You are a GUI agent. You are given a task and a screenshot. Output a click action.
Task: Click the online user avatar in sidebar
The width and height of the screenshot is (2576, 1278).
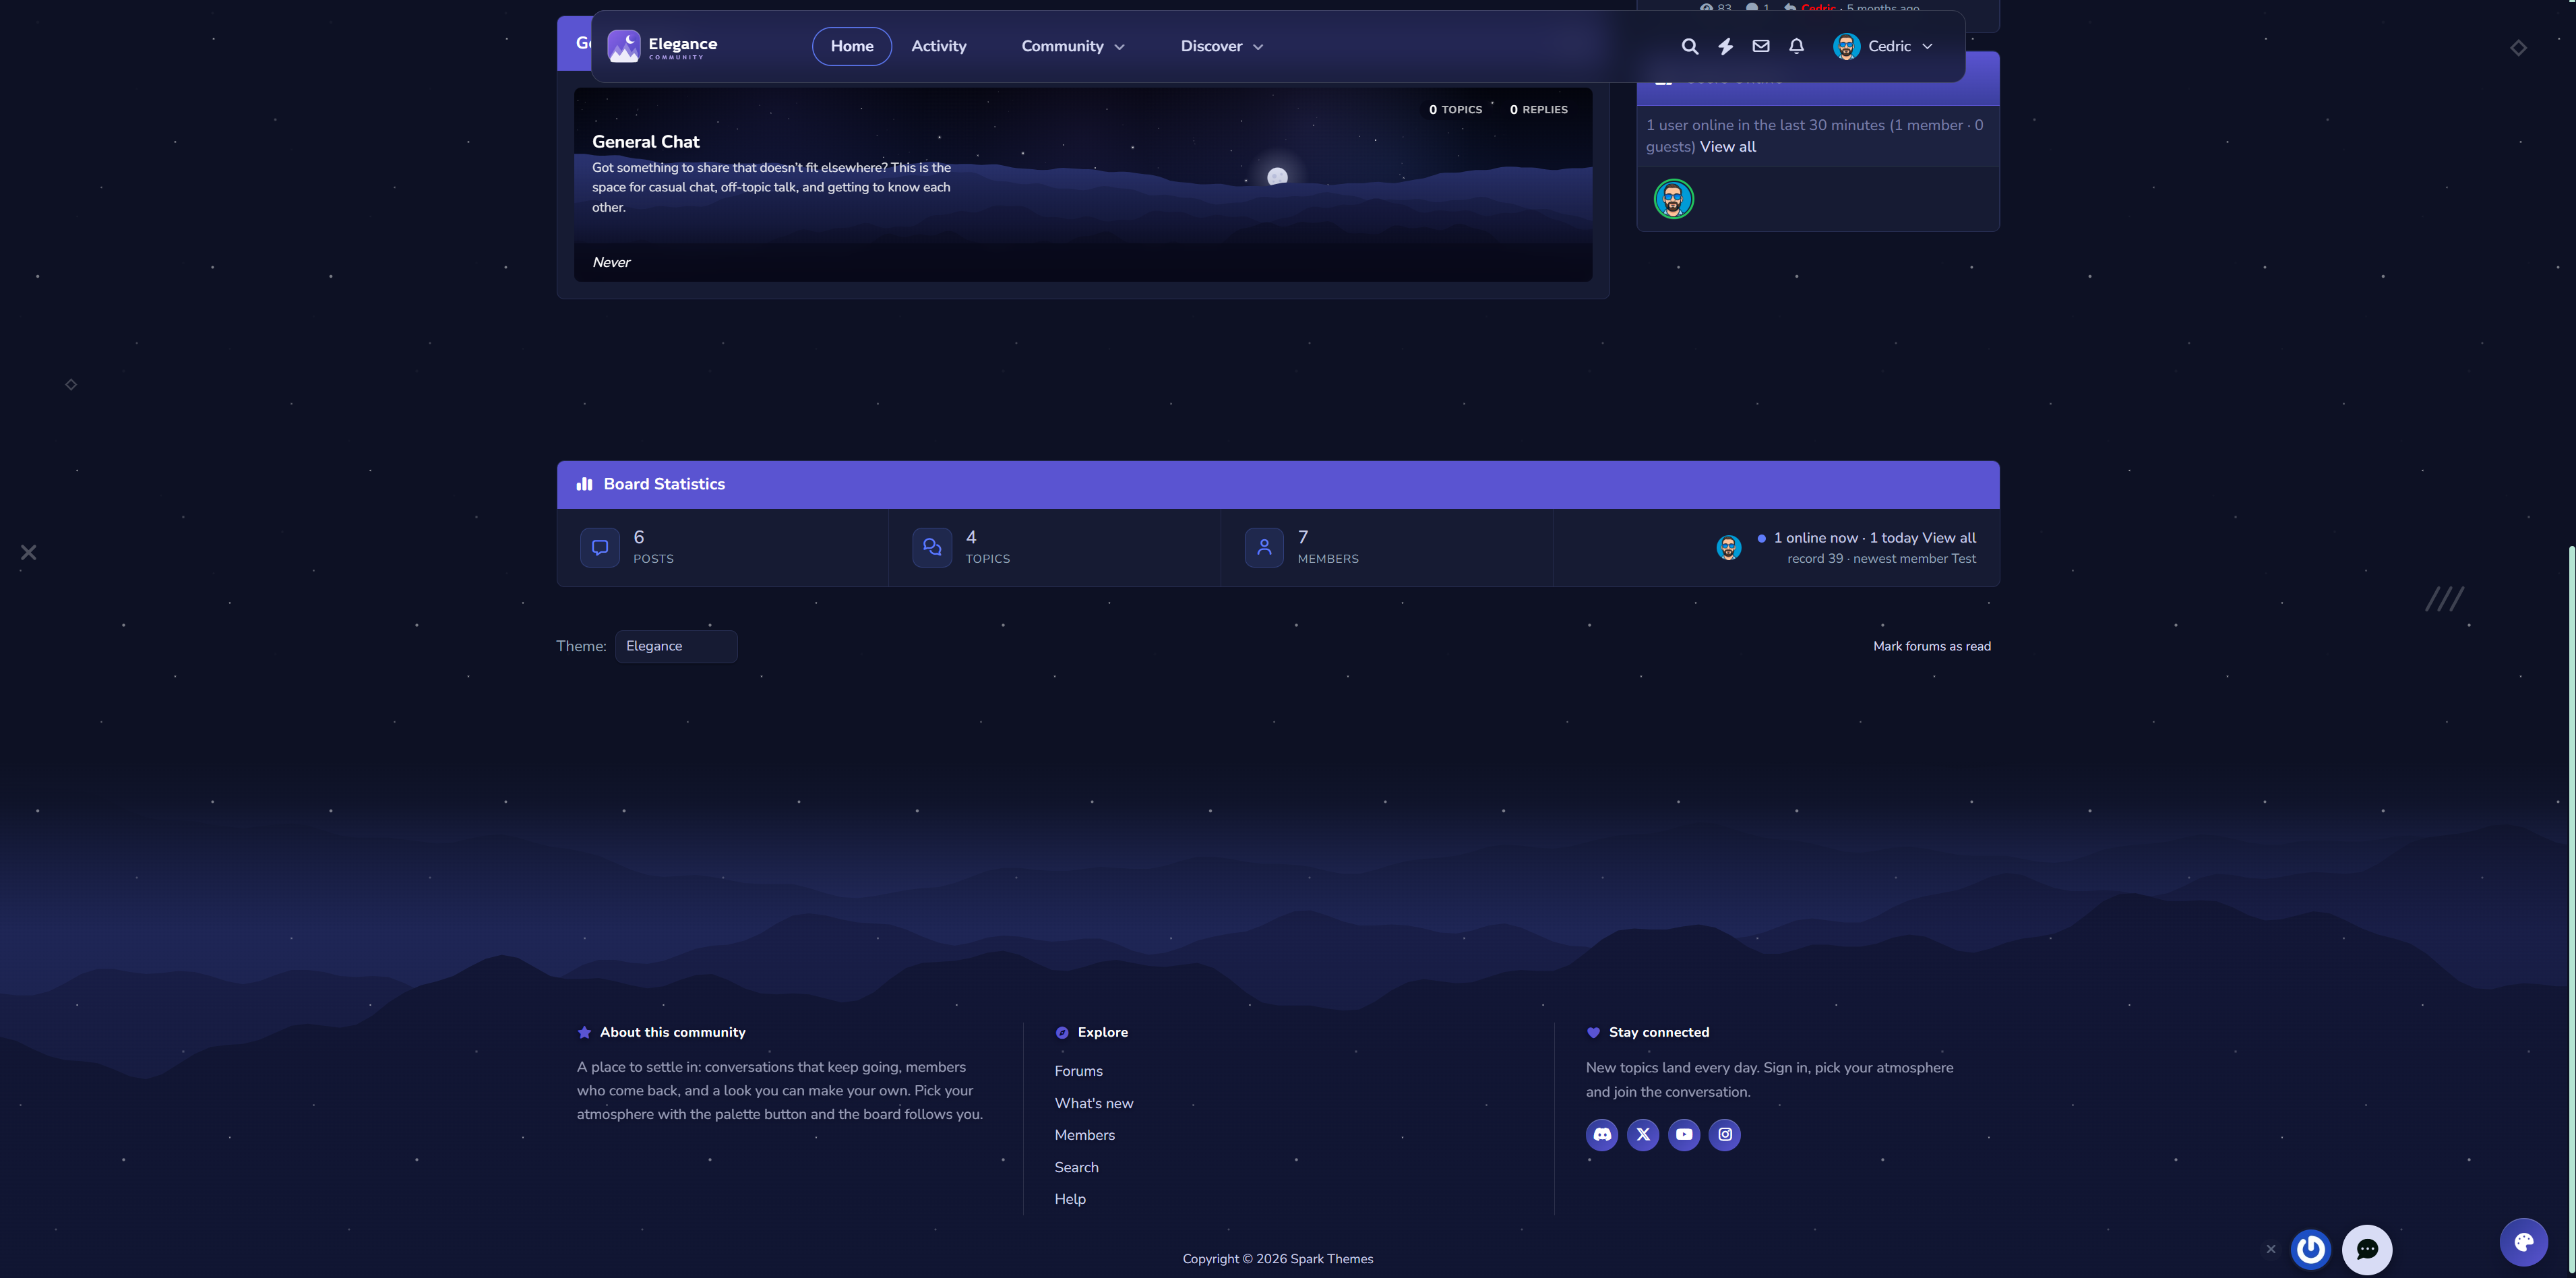(1673, 199)
